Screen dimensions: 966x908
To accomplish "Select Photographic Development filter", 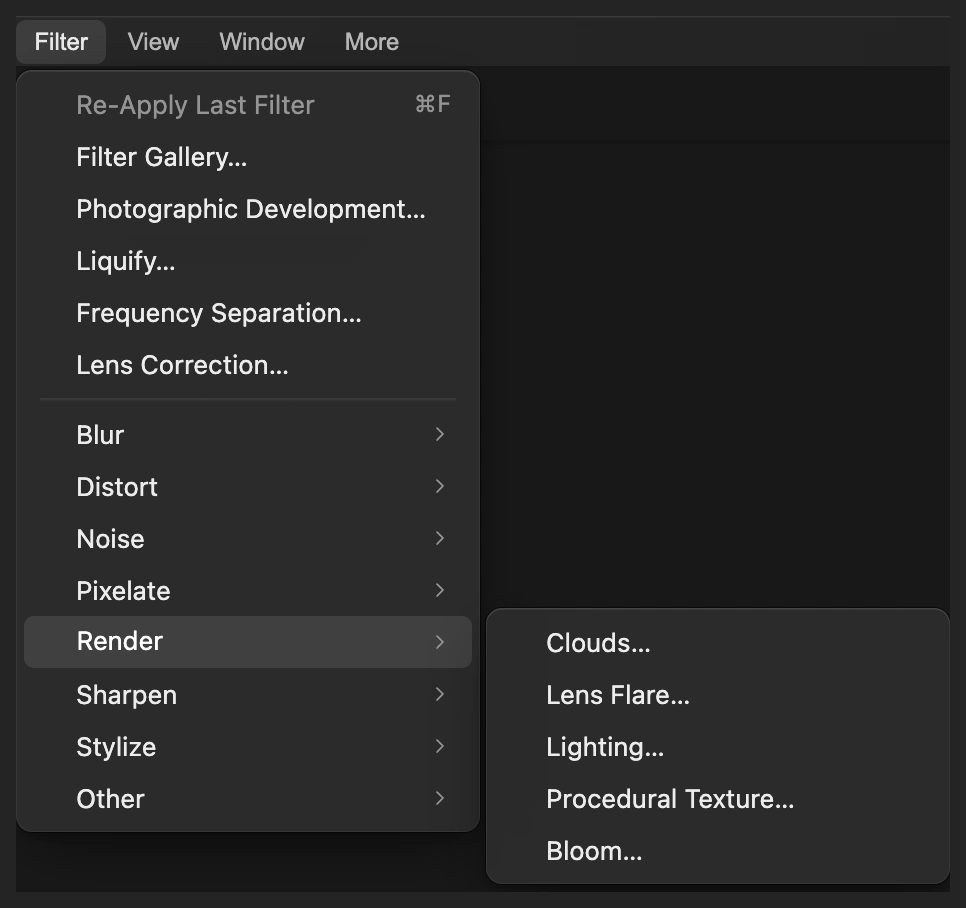I will pyautogui.click(x=248, y=209).
